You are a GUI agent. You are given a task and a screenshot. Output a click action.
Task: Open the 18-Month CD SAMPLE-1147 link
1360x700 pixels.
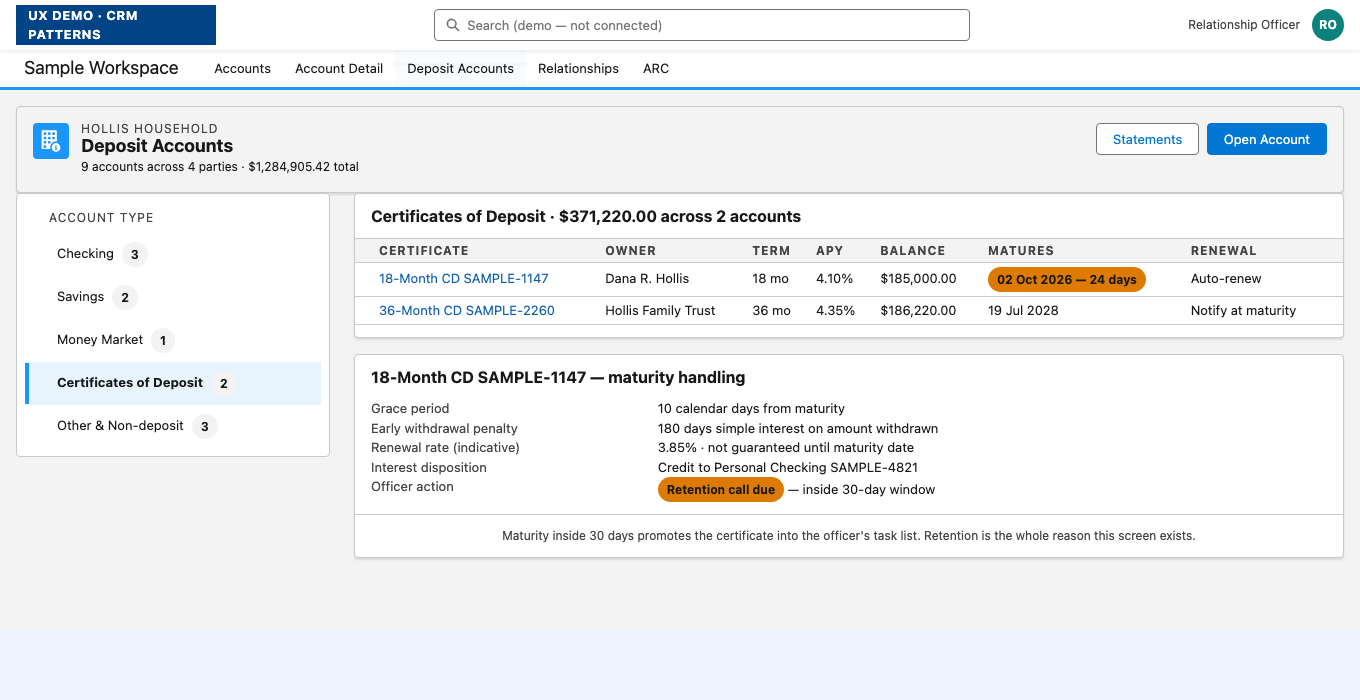pos(464,279)
